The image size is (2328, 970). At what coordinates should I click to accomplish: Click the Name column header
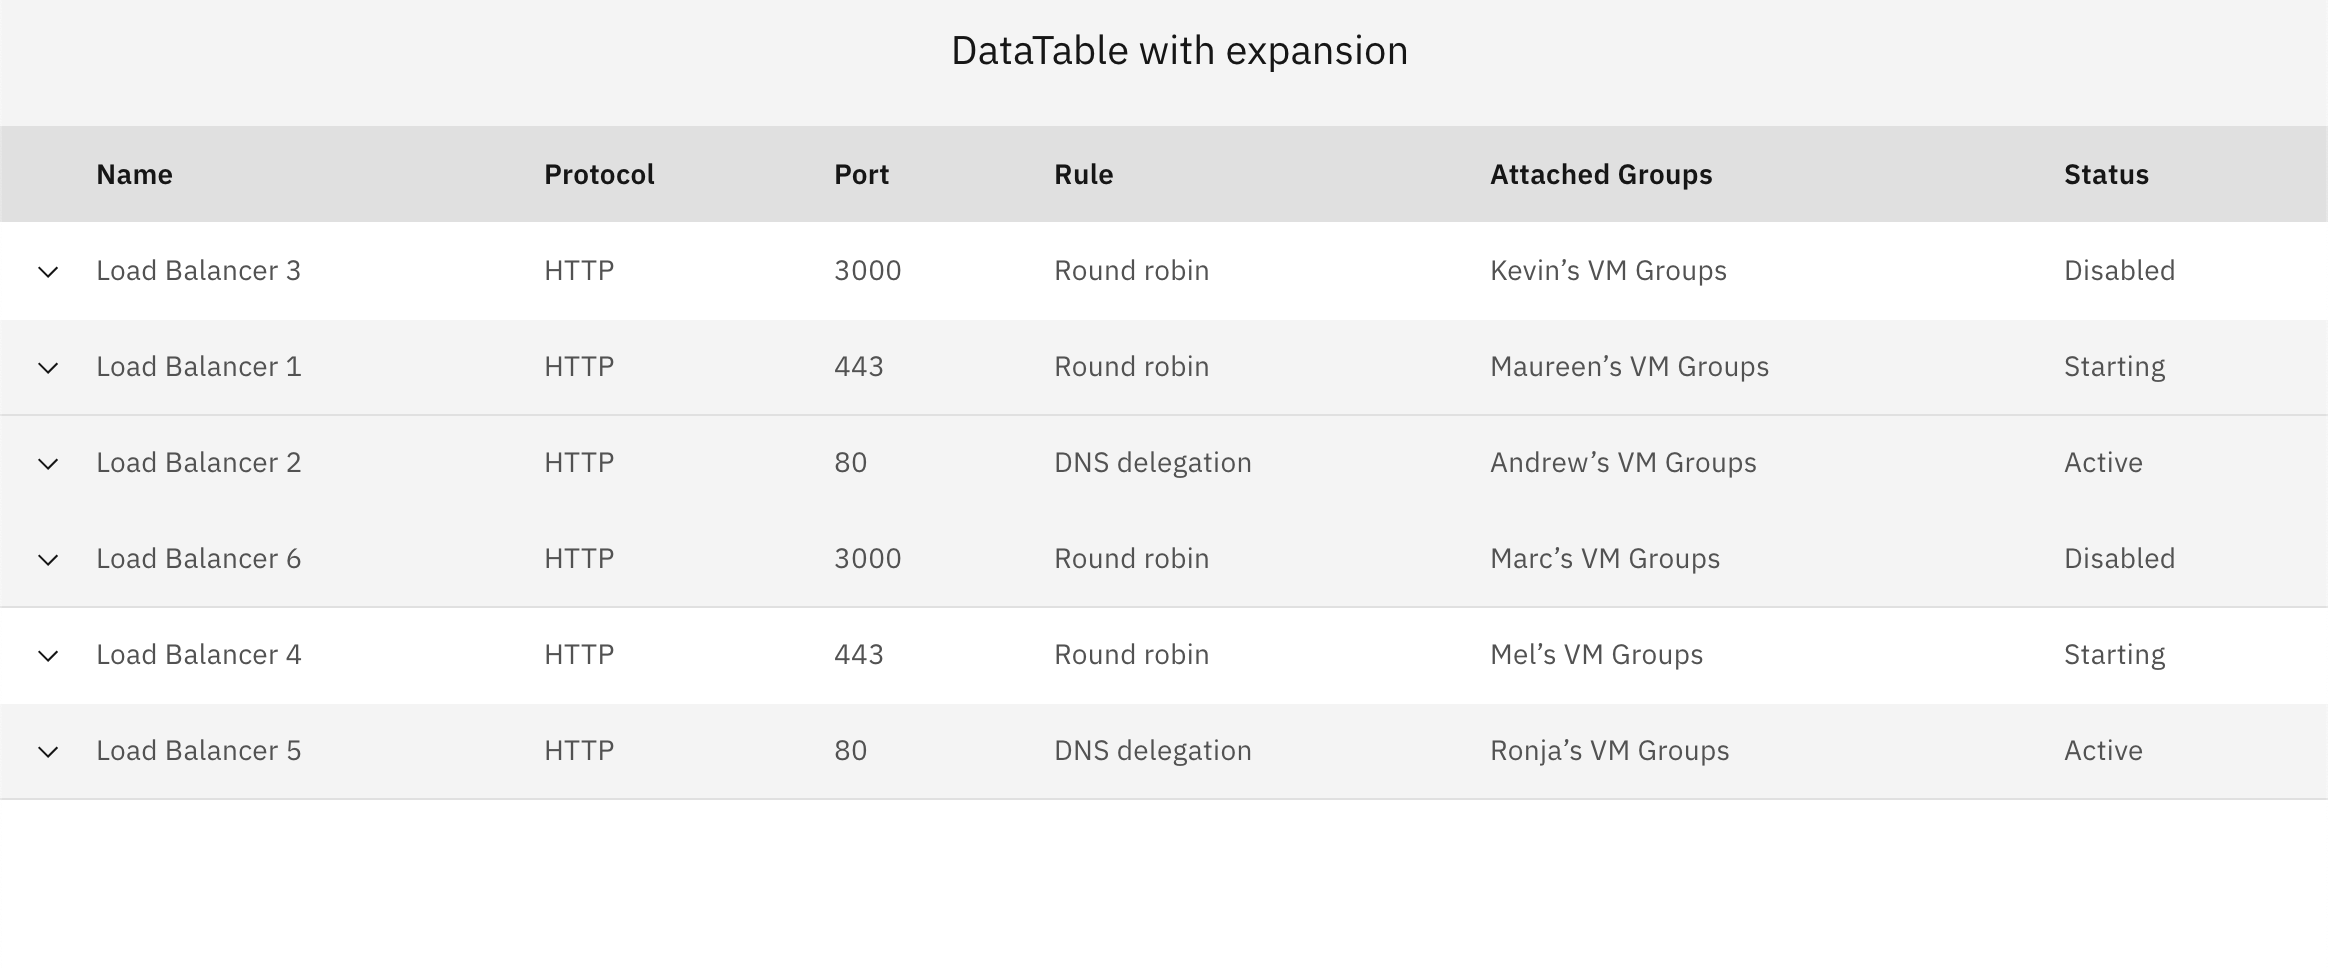pos(134,175)
